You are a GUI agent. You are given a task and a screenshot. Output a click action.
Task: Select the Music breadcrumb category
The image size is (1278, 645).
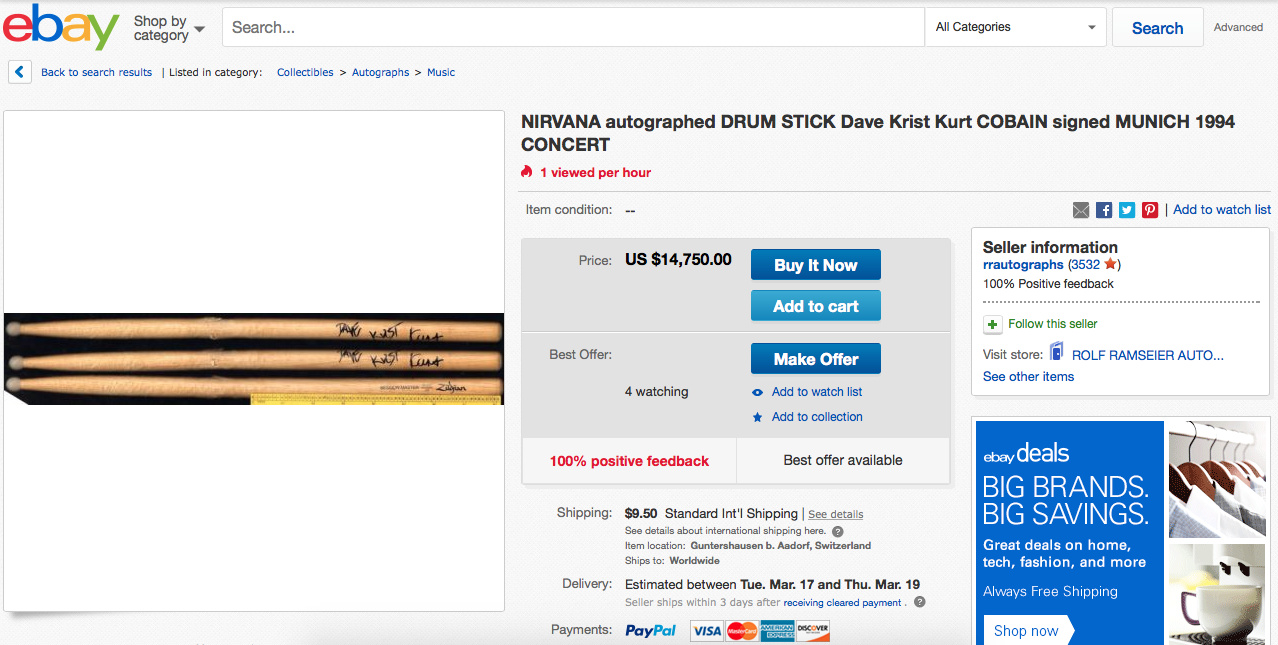coord(441,72)
